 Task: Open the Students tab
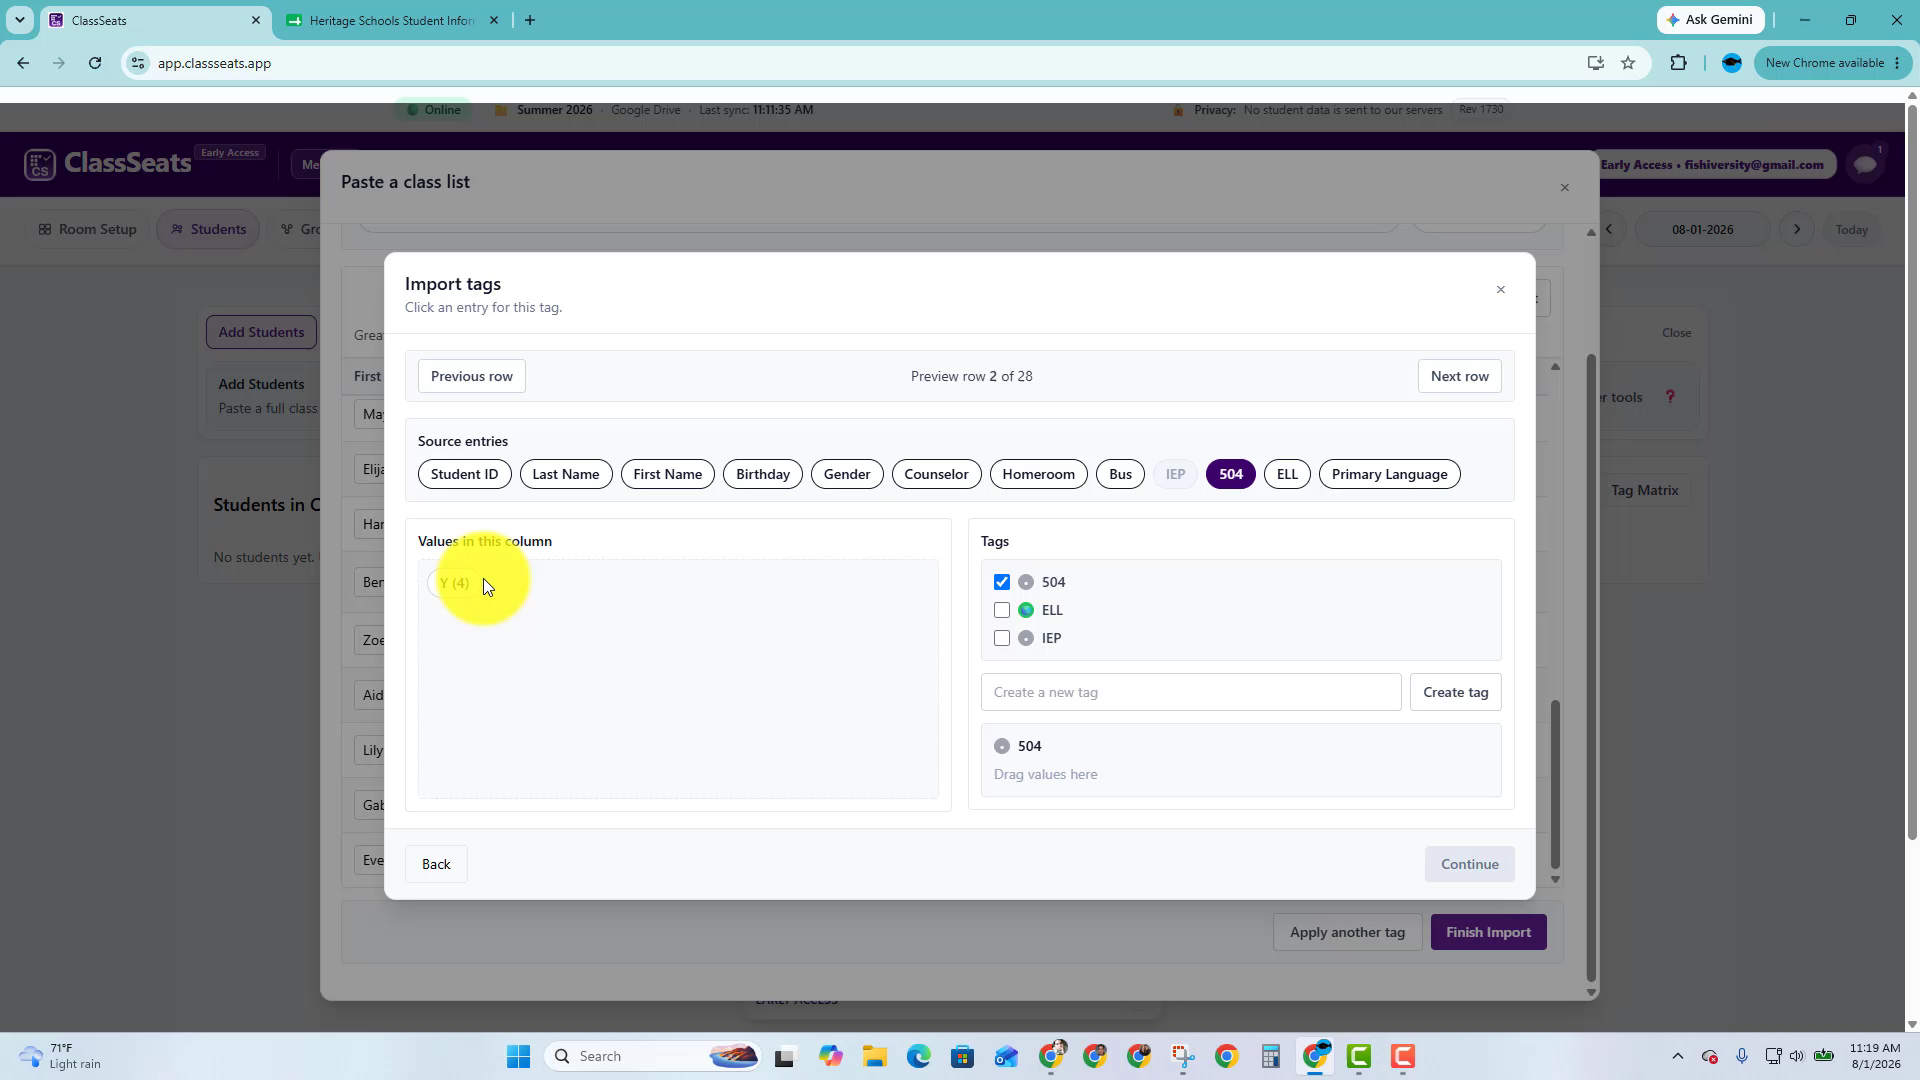pos(208,229)
